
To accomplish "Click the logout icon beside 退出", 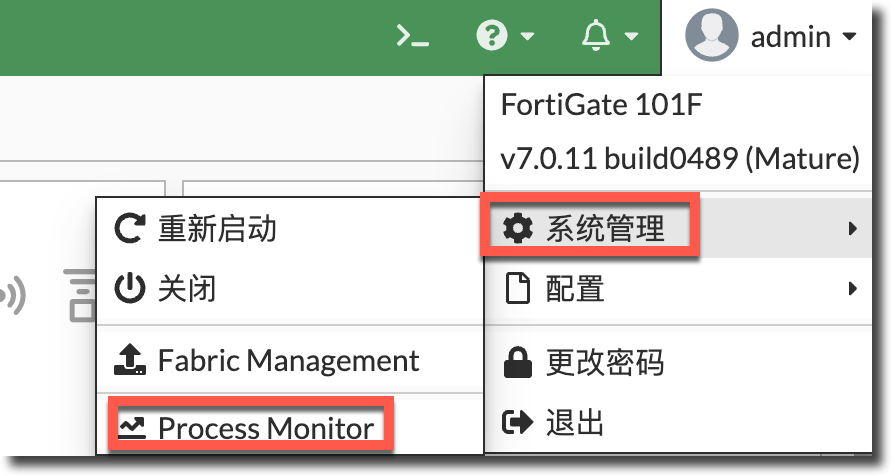I will point(517,423).
